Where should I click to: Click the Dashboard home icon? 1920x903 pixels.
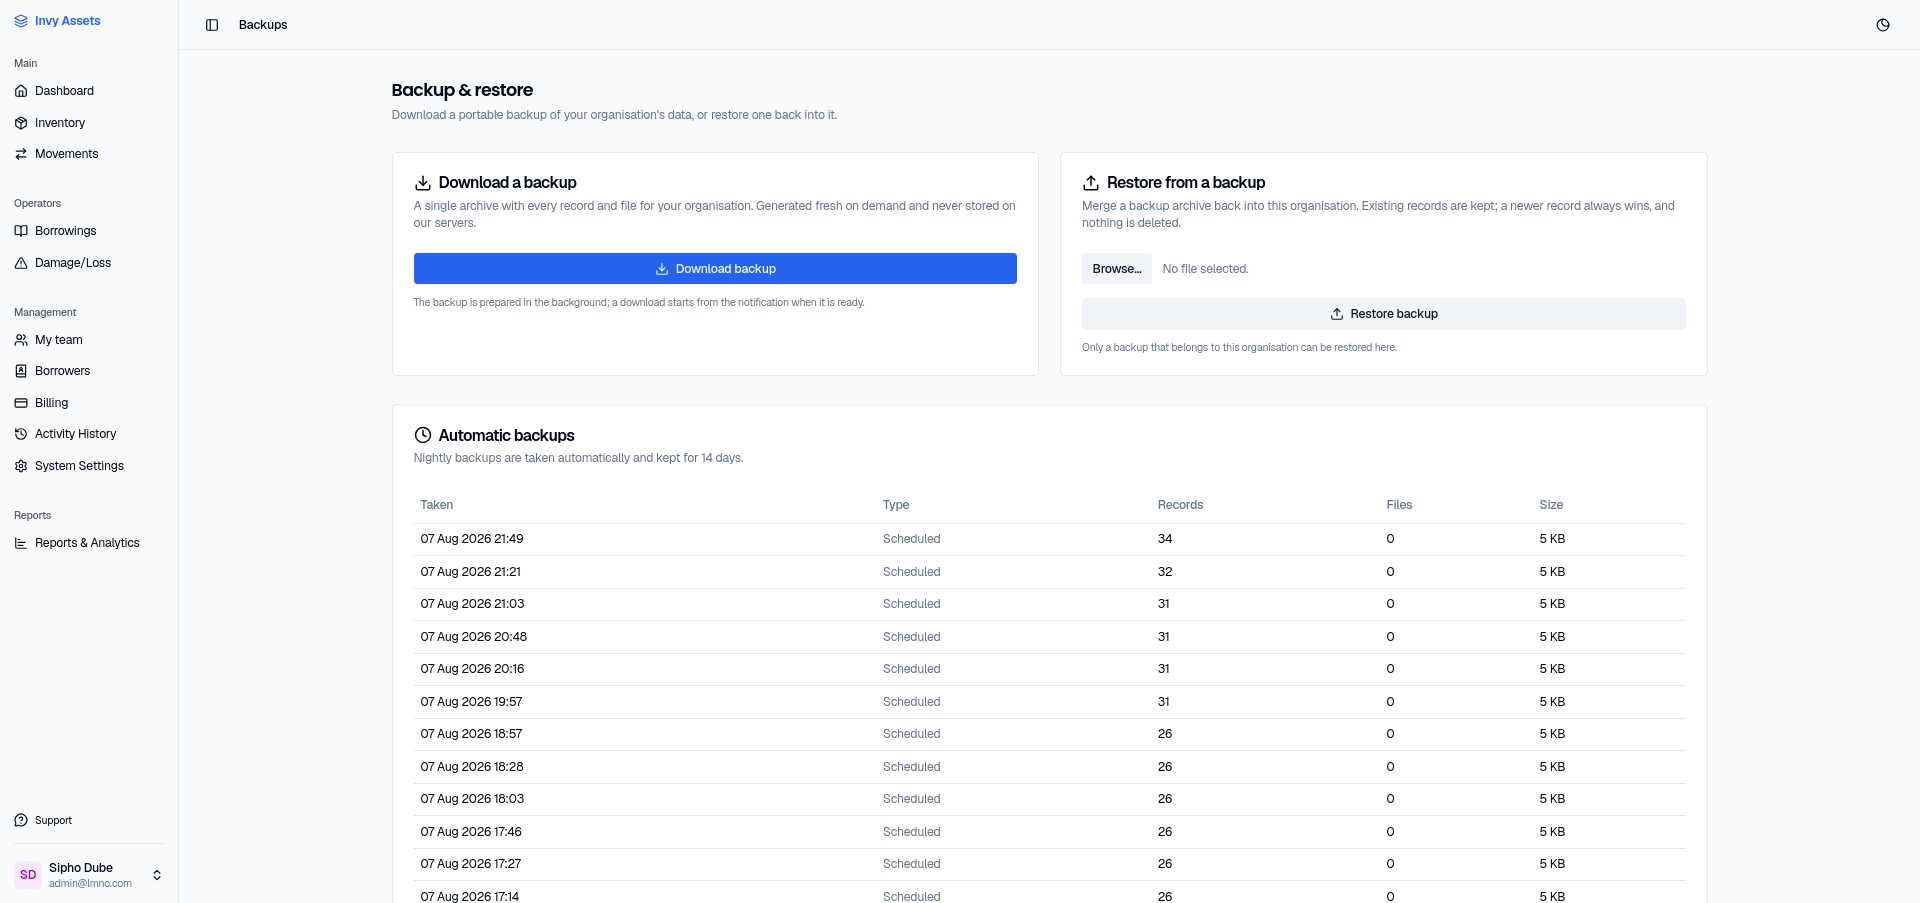click(x=21, y=91)
